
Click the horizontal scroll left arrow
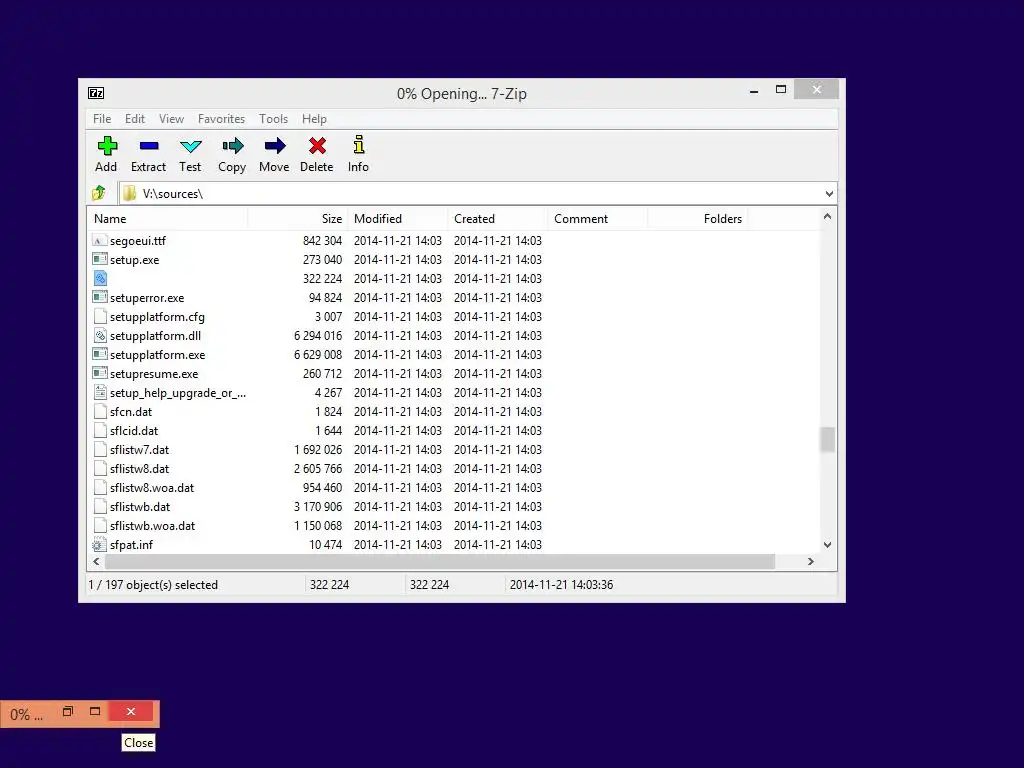(x=97, y=561)
